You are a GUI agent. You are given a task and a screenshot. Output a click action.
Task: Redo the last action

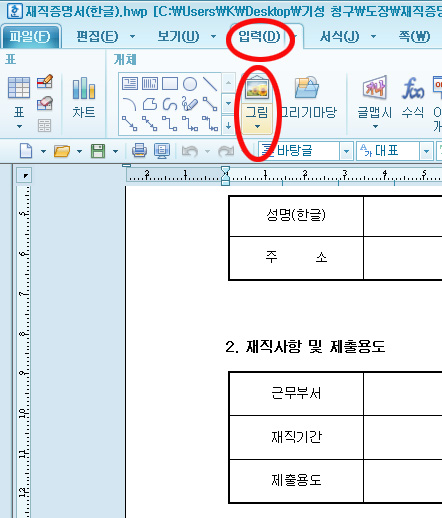(x=226, y=151)
